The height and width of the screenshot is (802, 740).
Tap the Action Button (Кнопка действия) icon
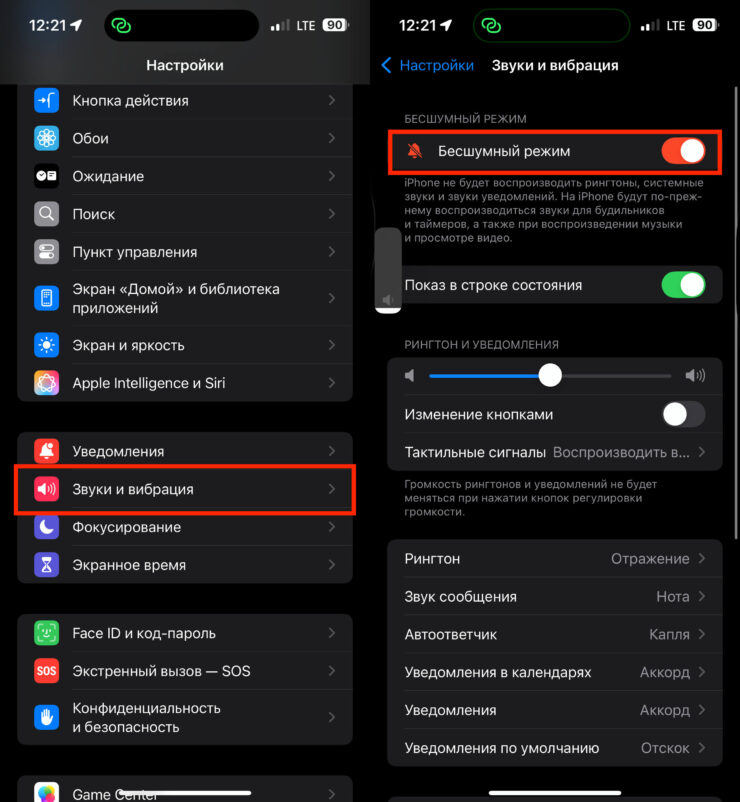coord(47,100)
